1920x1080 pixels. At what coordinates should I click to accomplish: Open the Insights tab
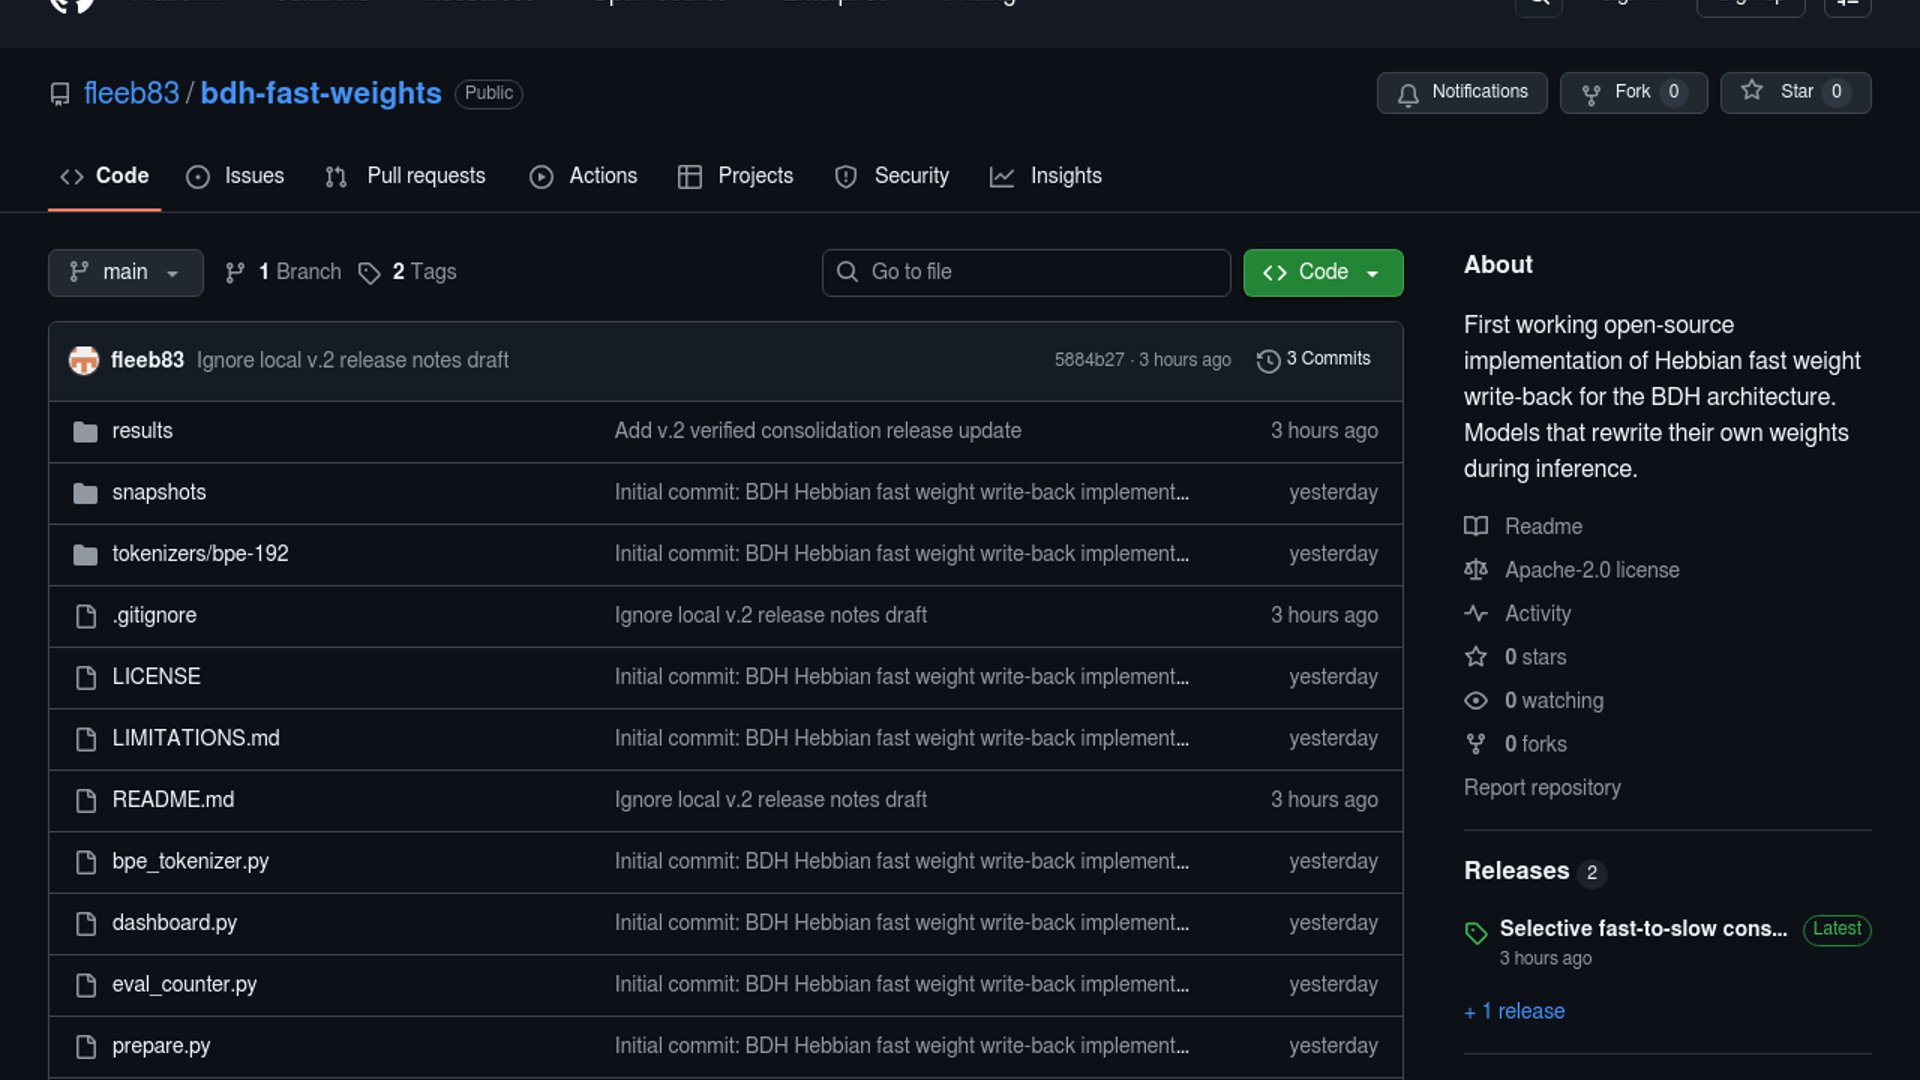[1046, 176]
